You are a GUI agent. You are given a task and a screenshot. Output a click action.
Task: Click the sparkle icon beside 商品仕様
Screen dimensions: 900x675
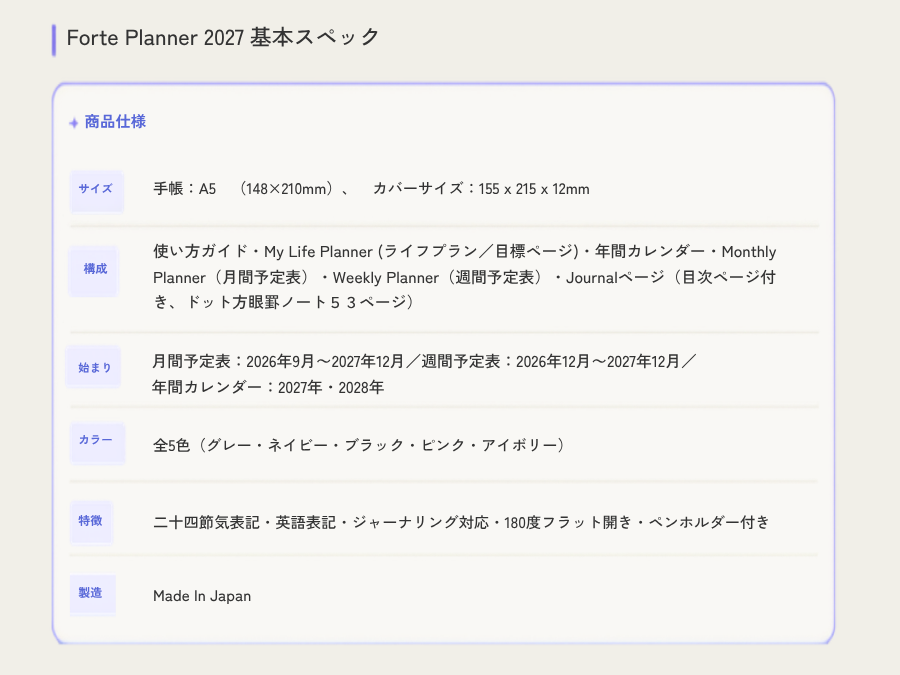pos(73,123)
